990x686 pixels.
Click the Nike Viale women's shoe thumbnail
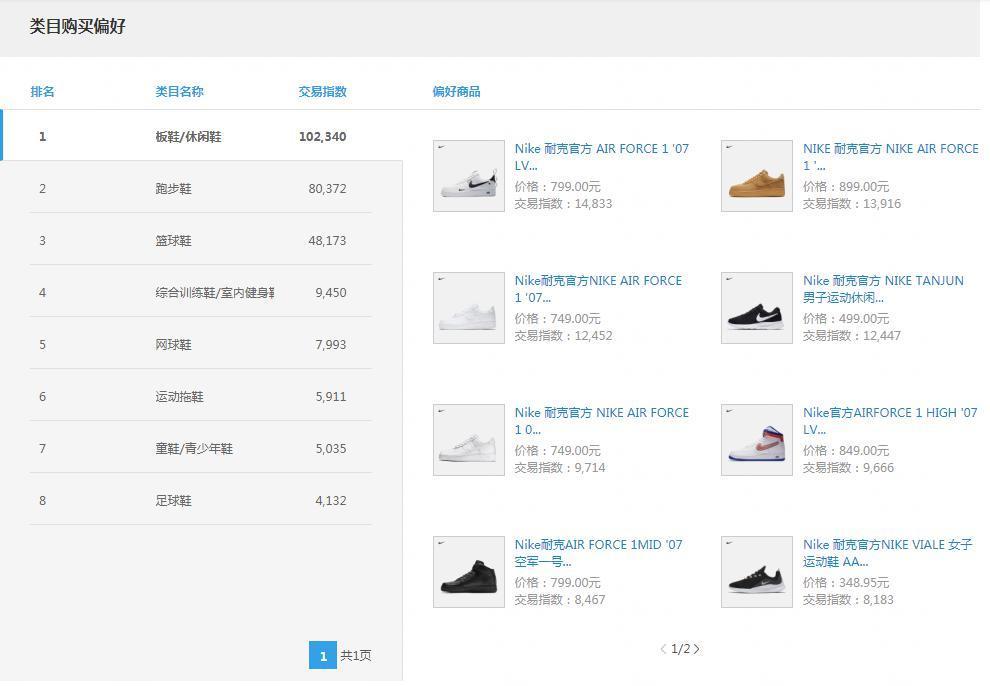(x=756, y=572)
